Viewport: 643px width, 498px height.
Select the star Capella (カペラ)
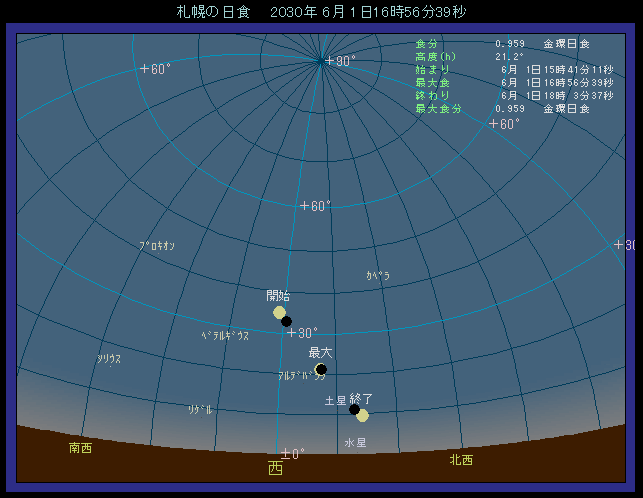click(x=378, y=275)
